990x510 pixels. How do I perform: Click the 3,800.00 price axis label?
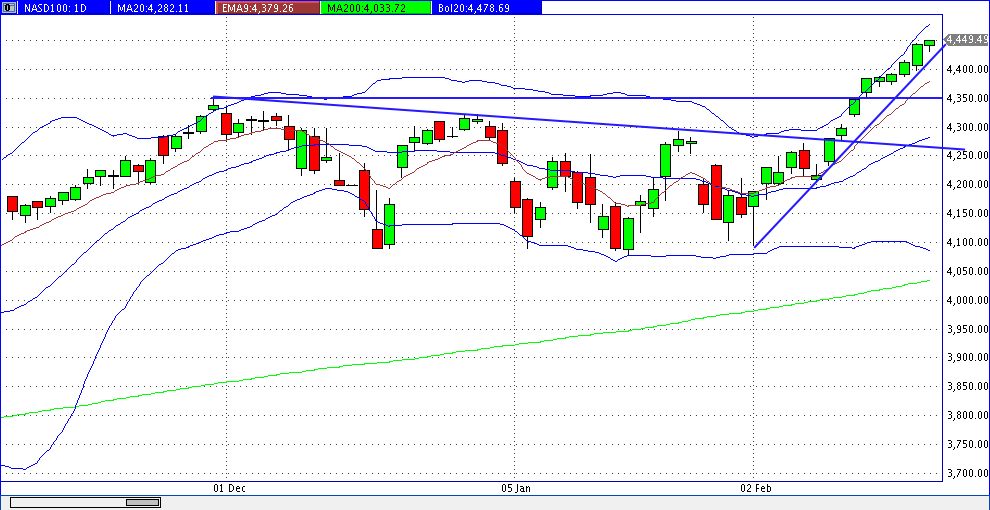tap(965, 415)
